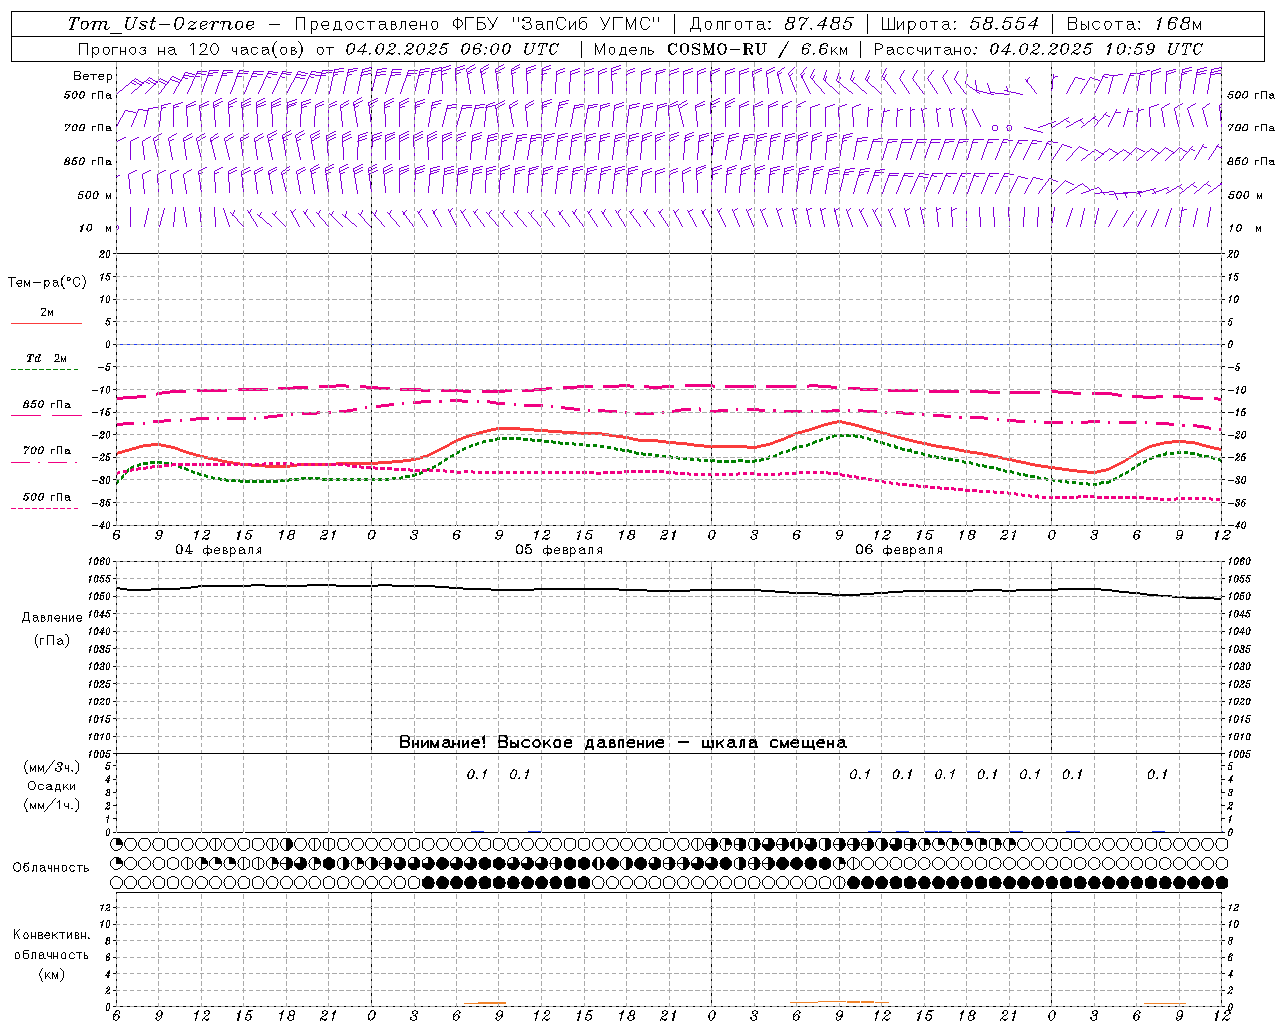
Task: Click the 500 м wind level label on left
Action: (94, 195)
